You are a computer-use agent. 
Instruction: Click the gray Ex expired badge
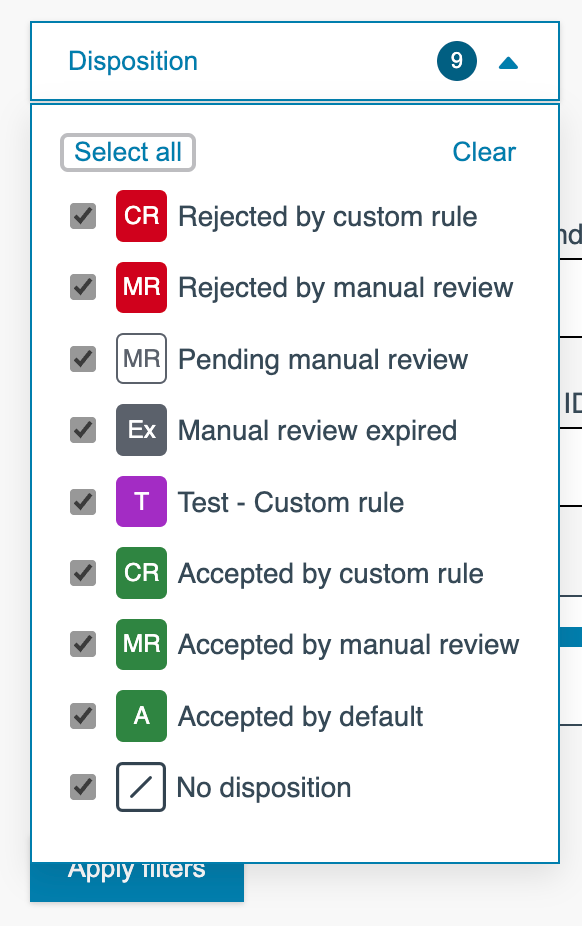pos(141,430)
